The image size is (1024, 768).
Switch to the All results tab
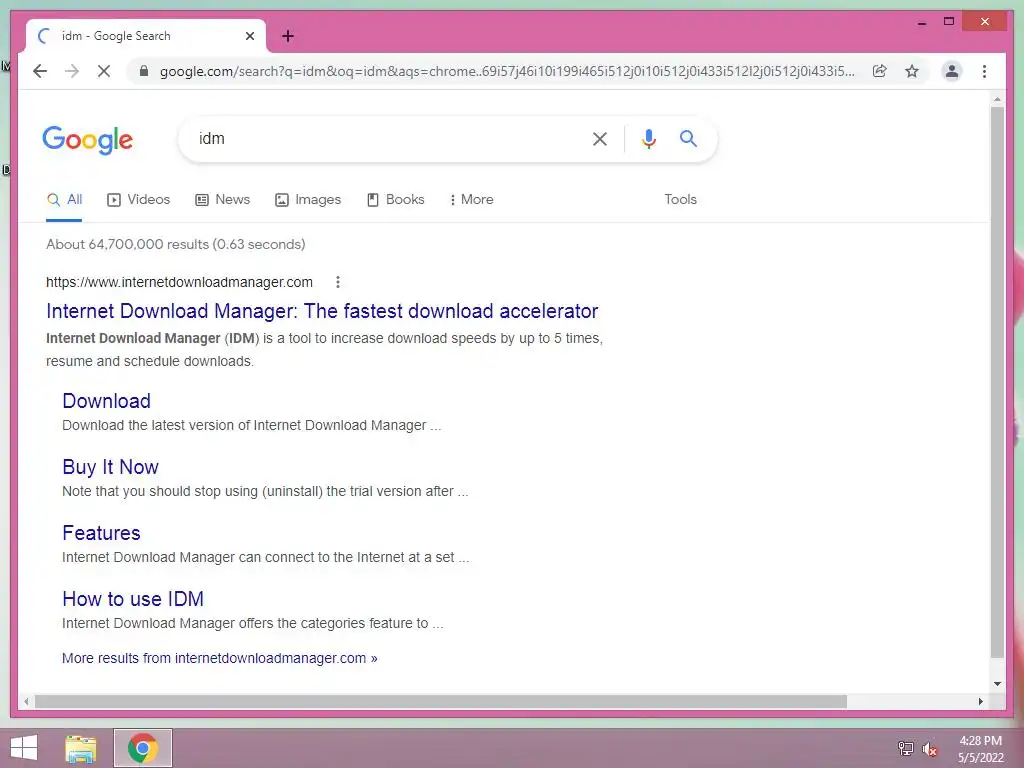click(x=64, y=200)
